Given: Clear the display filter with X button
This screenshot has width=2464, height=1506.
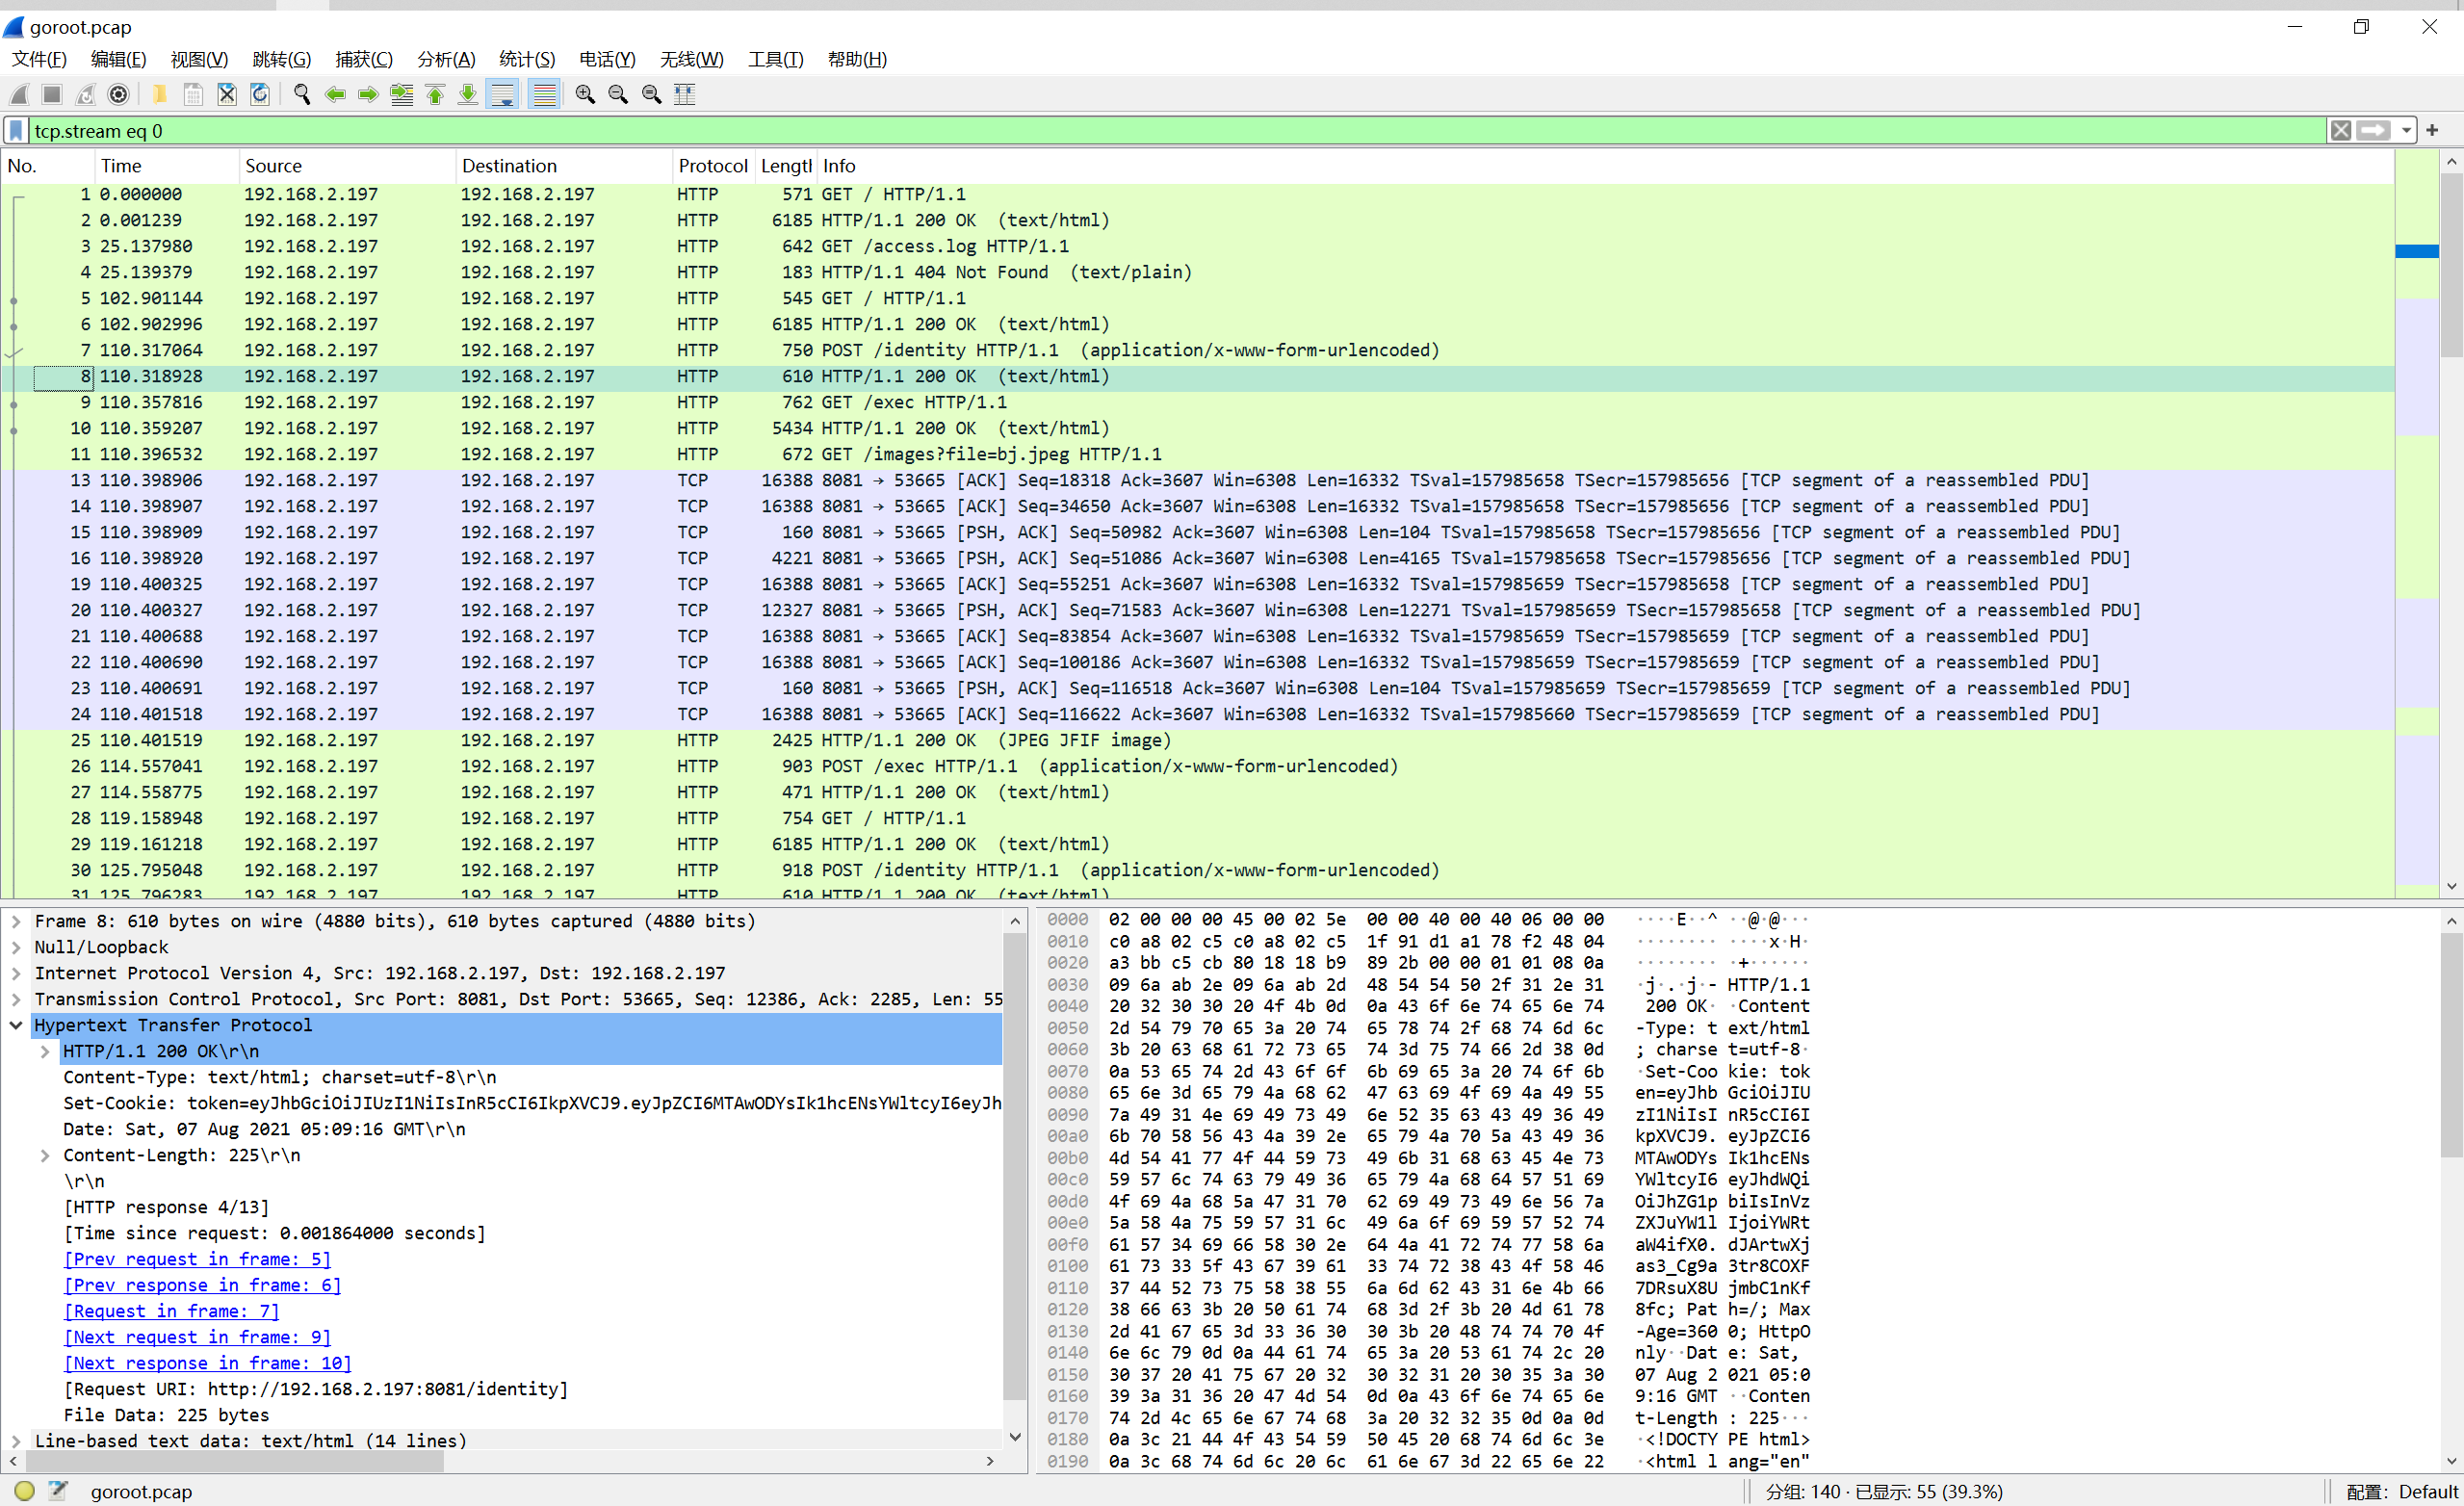Looking at the screenshot, I should (2340, 131).
